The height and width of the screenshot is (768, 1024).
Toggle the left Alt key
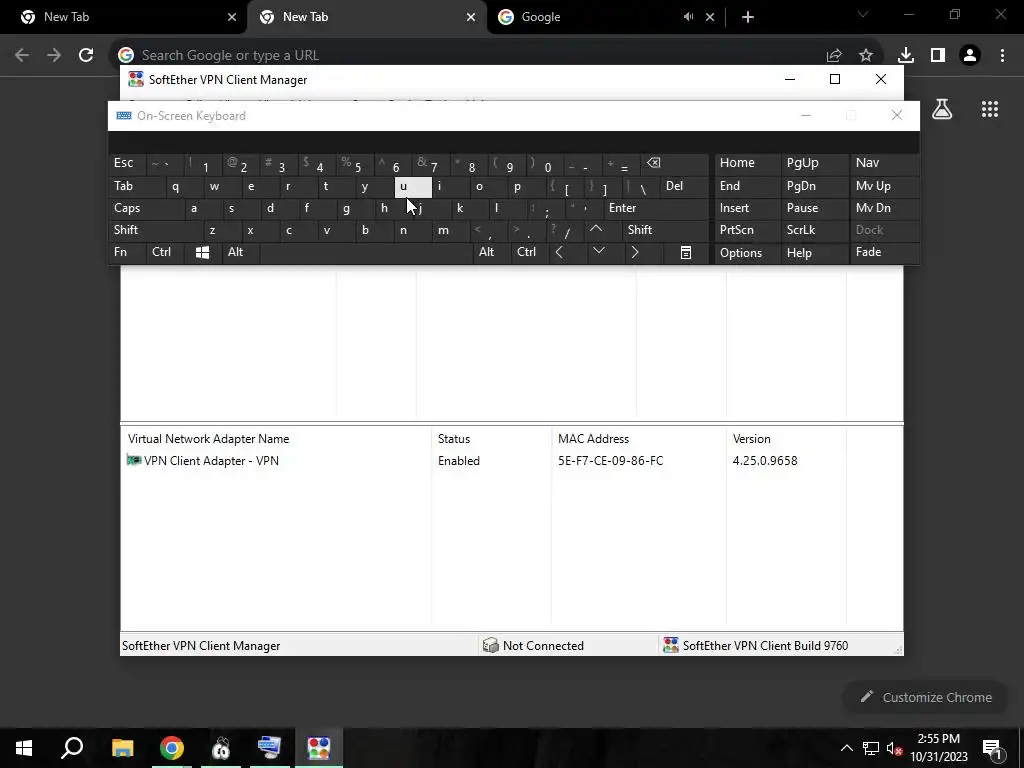239,252
